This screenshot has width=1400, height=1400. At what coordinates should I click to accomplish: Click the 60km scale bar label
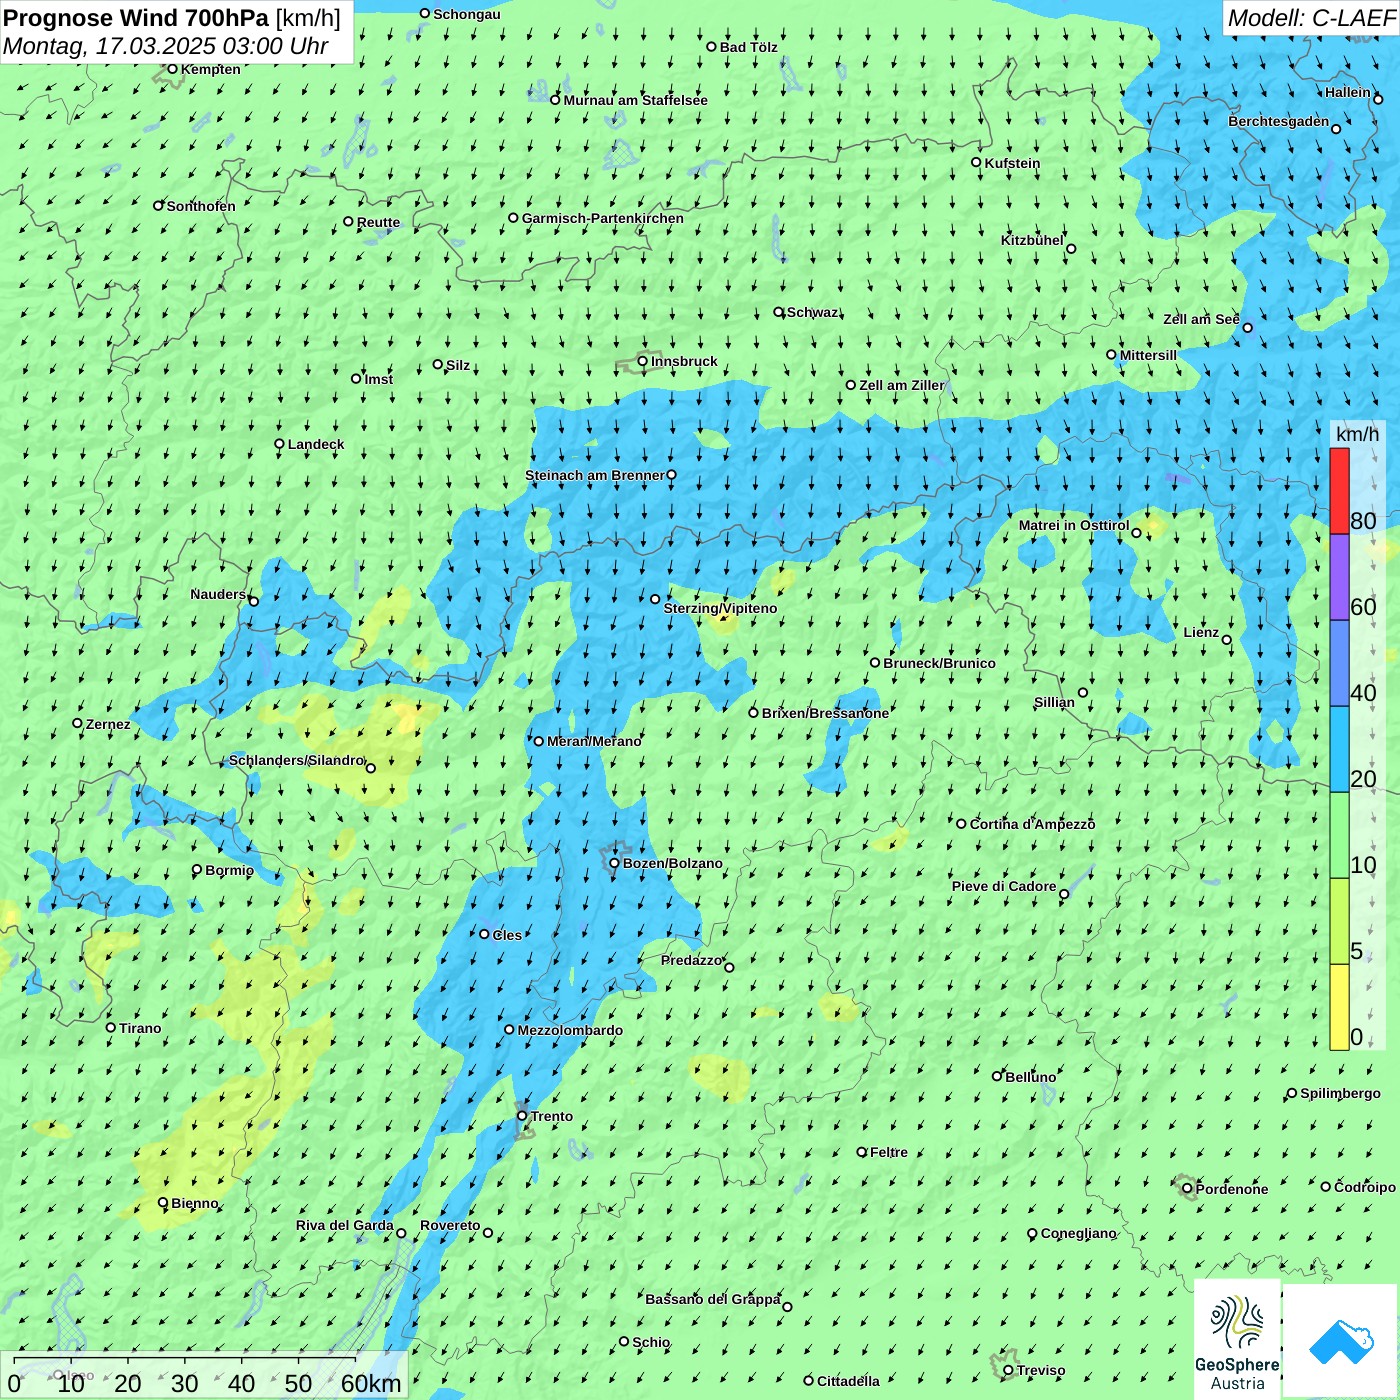coord(371,1383)
